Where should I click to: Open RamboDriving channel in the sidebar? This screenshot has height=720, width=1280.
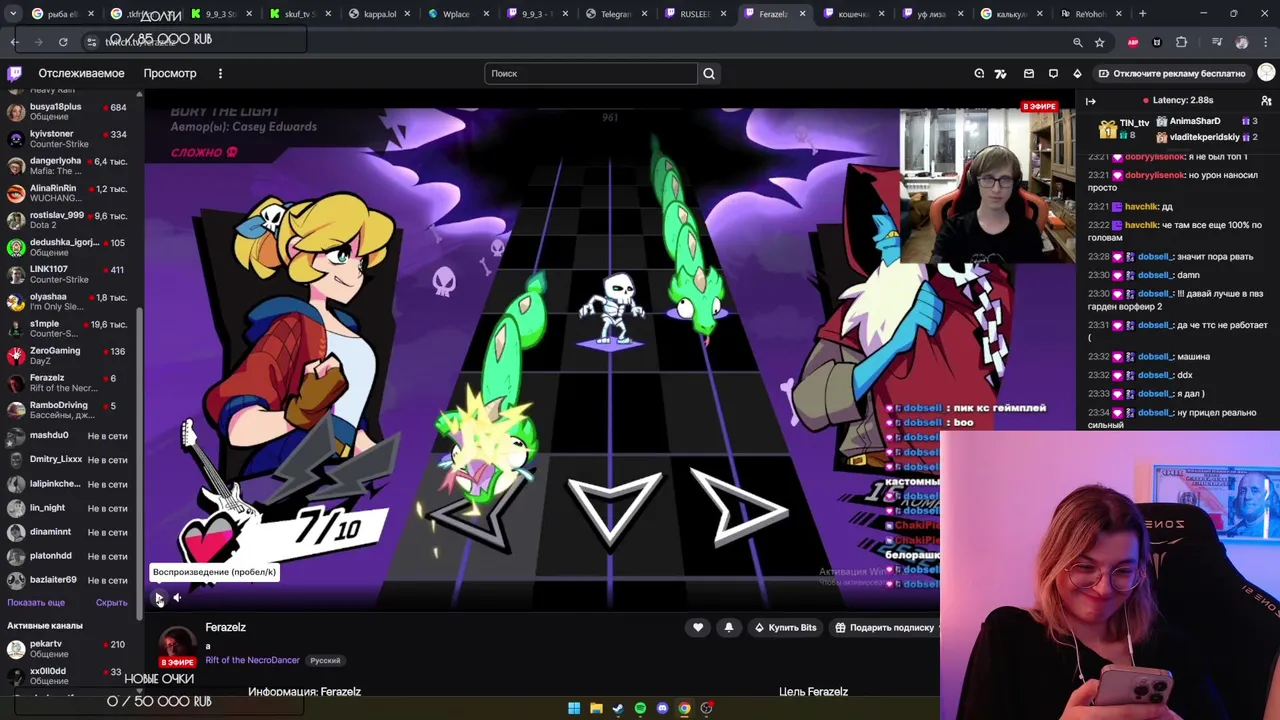[68, 410]
